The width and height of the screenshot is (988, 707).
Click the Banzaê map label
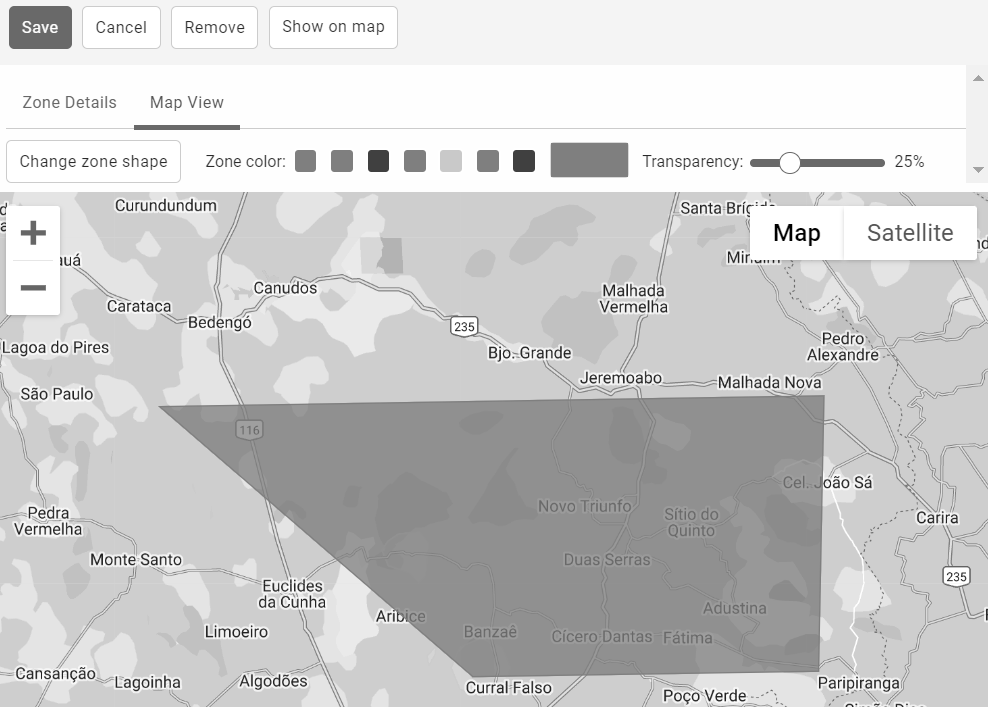490,631
